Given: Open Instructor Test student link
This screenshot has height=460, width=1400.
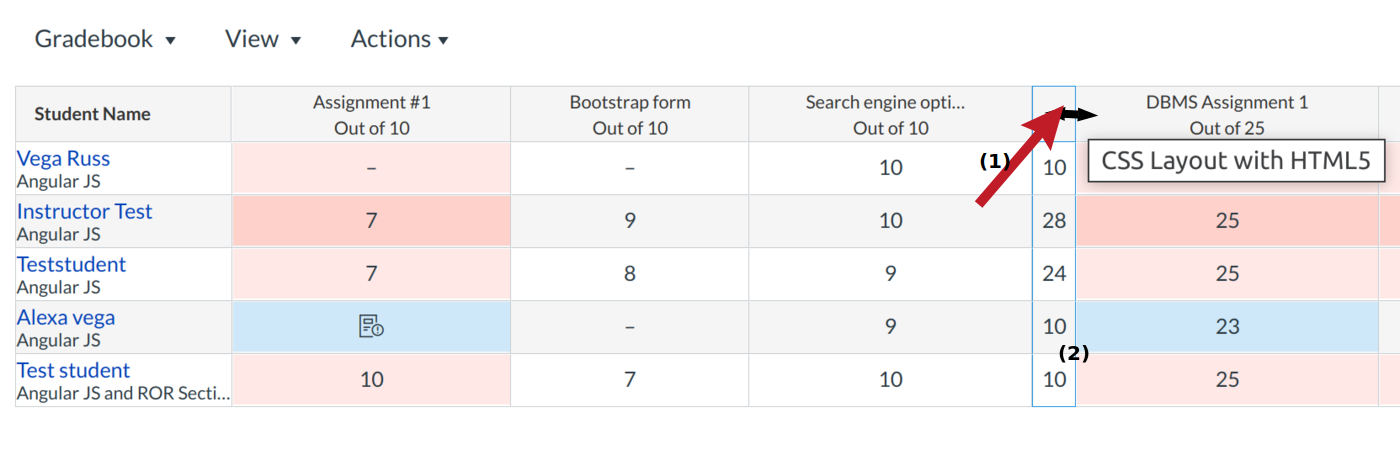Looking at the screenshot, I should point(84,211).
